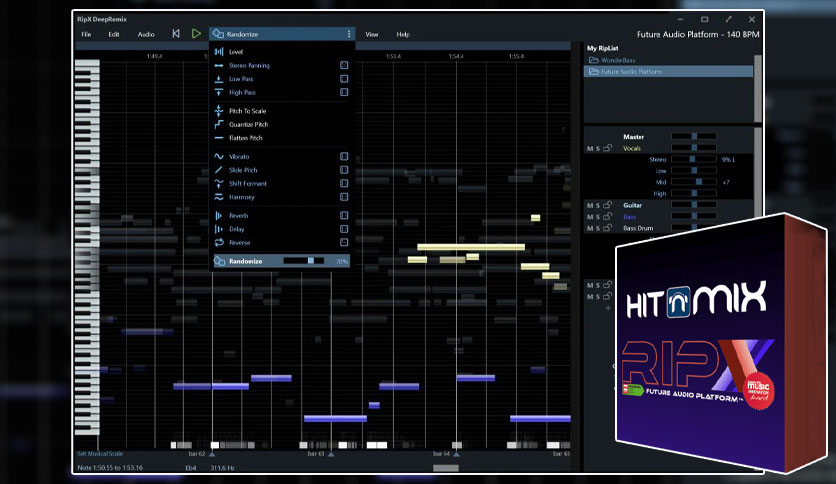Open the Audio menu
The height and width of the screenshot is (484, 836).
tap(146, 34)
